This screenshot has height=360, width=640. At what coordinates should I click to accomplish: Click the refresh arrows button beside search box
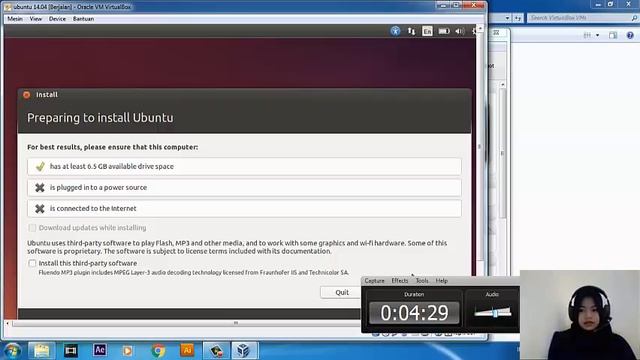click(x=518, y=18)
